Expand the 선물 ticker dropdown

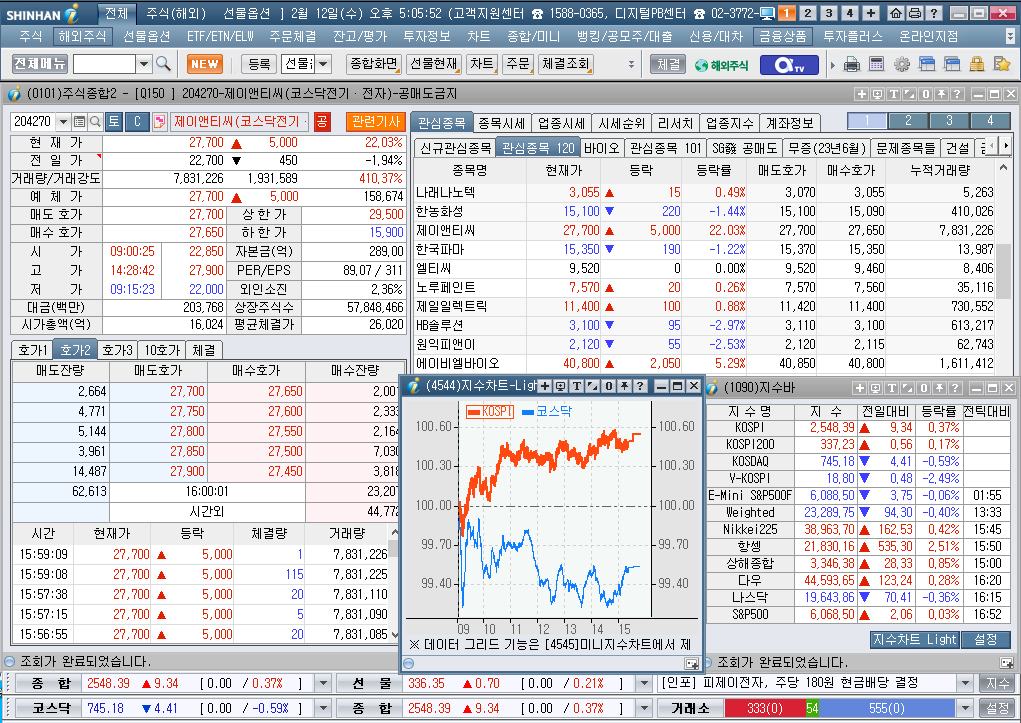tap(644, 683)
